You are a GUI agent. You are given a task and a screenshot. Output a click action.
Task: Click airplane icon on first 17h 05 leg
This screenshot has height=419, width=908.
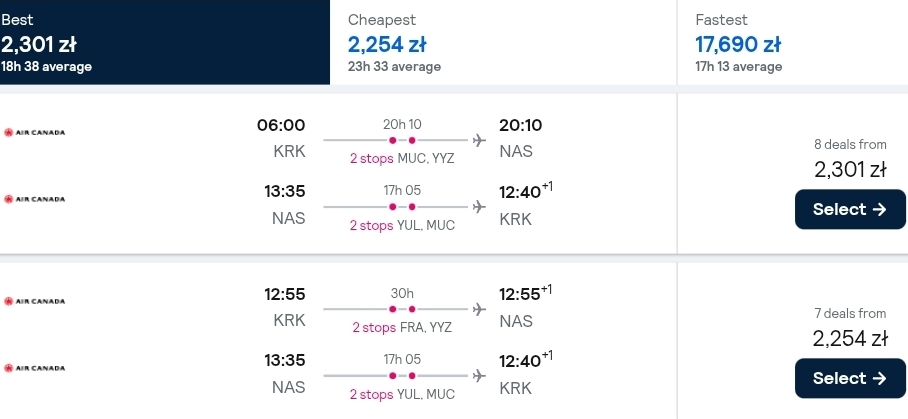(x=479, y=207)
